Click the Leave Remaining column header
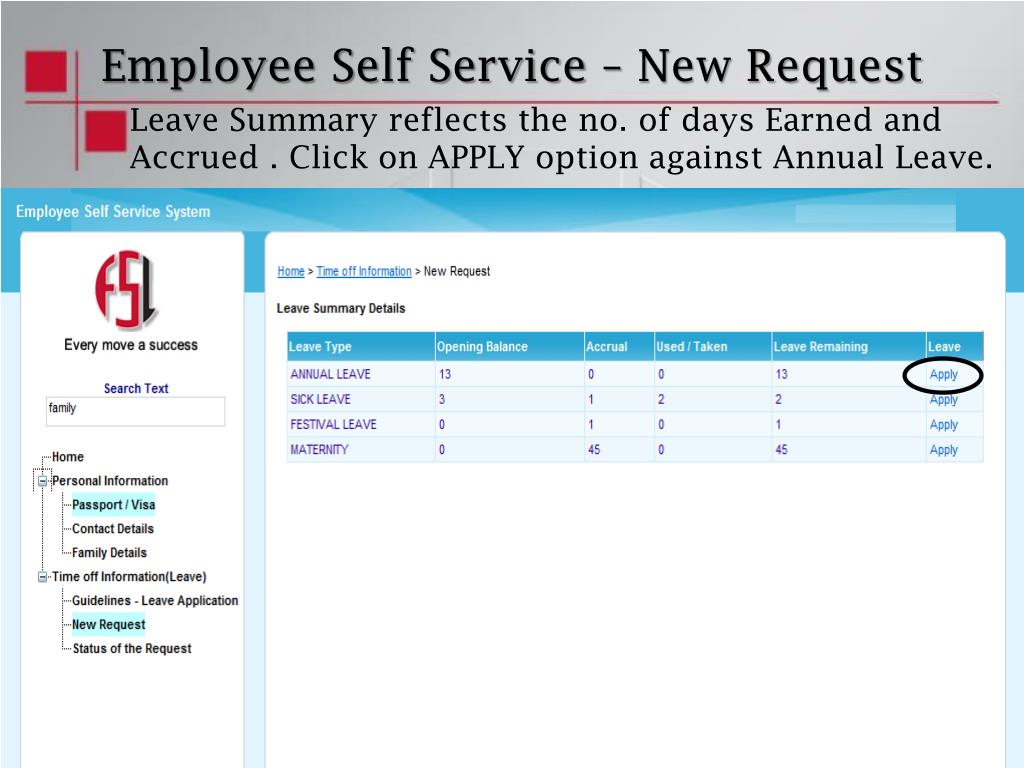This screenshot has width=1024, height=768. [x=848, y=347]
